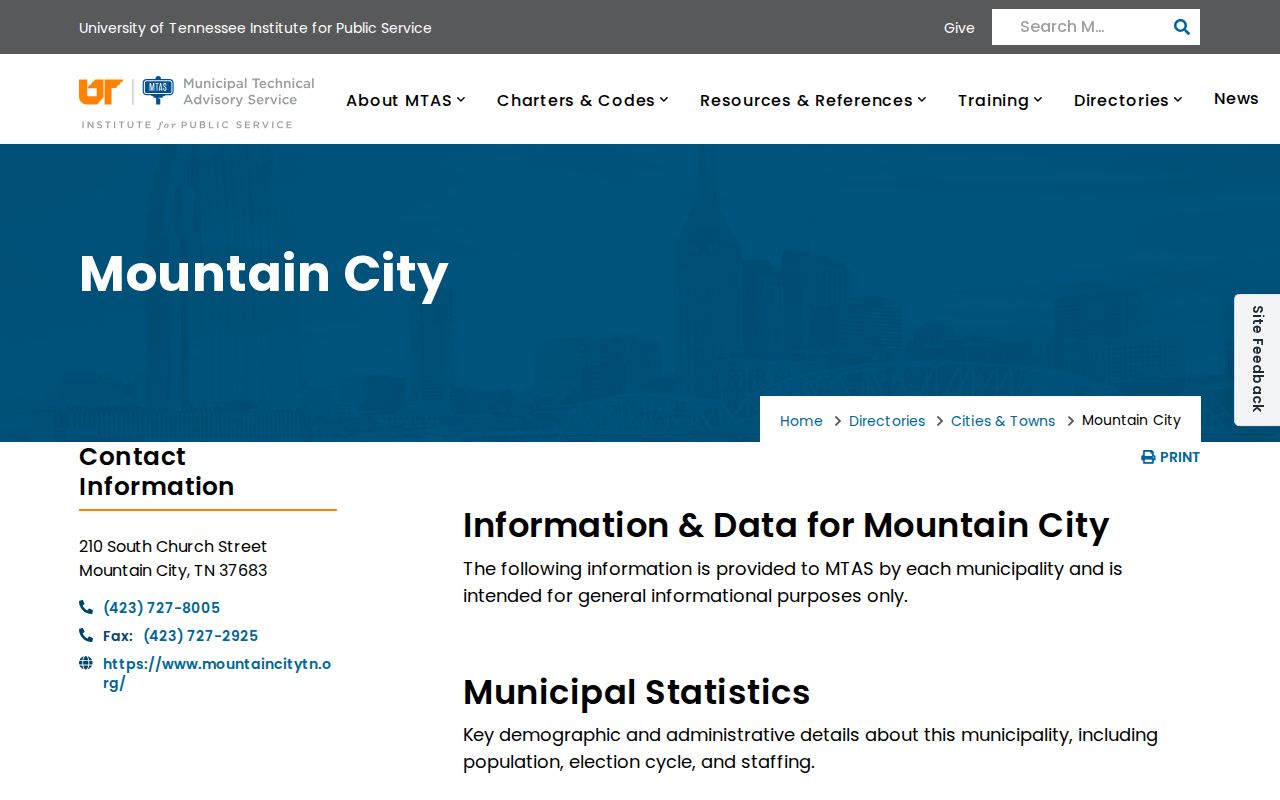Click University of Tennessee Institute for Public Service
The image size is (1280, 800).
[x=255, y=28]
